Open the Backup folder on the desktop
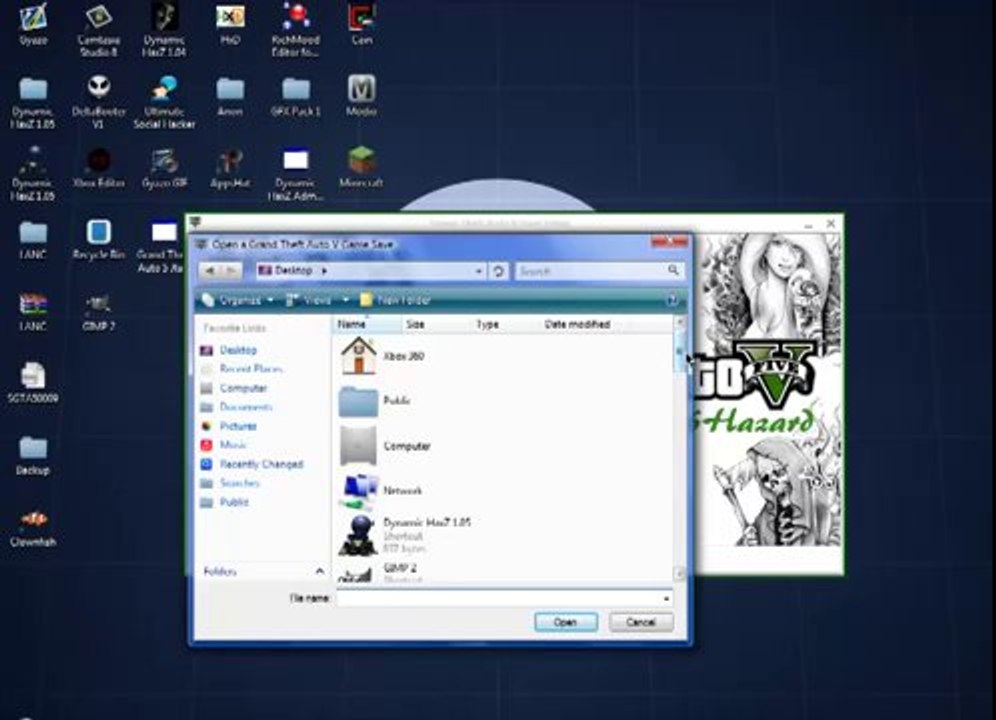Screen dimensions: 996x720 tap(33, 455)
